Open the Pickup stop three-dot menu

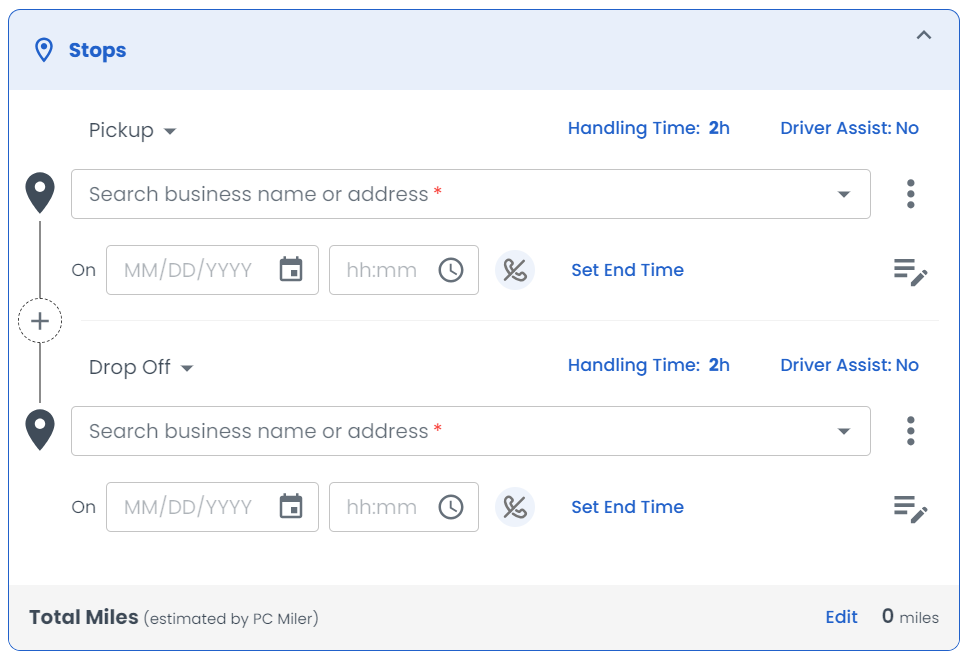(910, 194)
